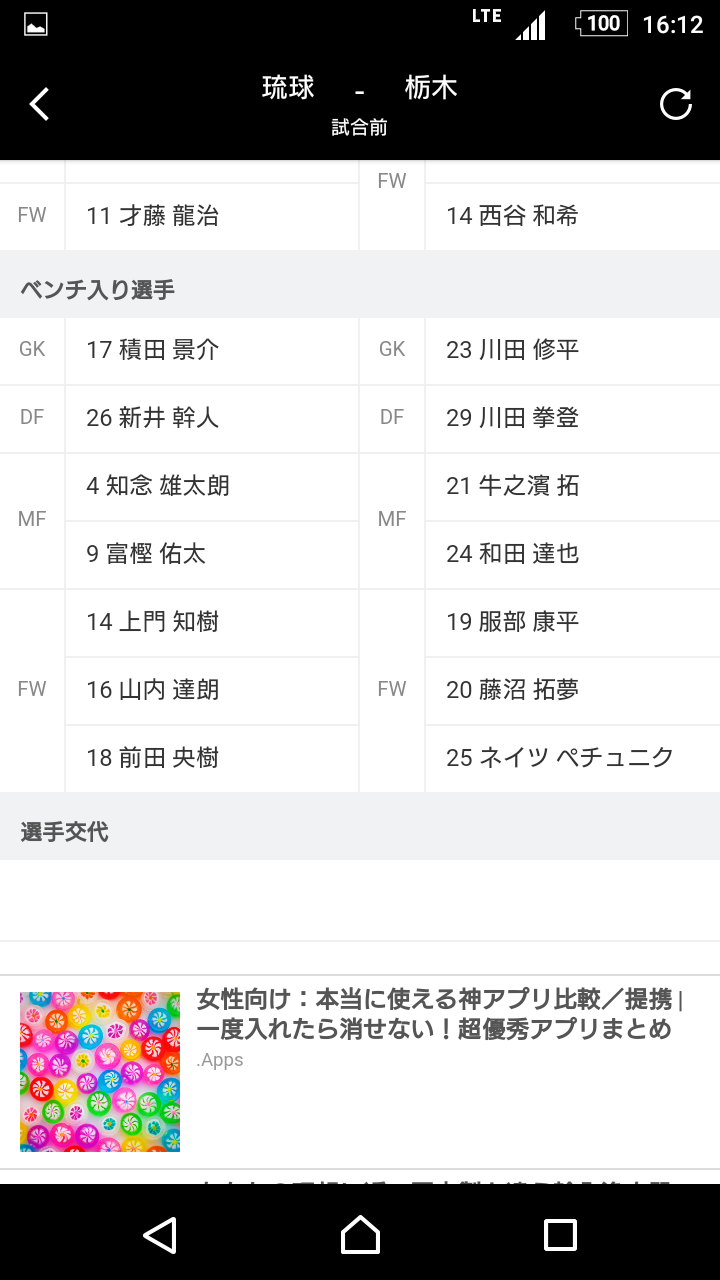Tap the .Apps ad source label
This screenshot has width=720, height=1280.
(220, 1060)
